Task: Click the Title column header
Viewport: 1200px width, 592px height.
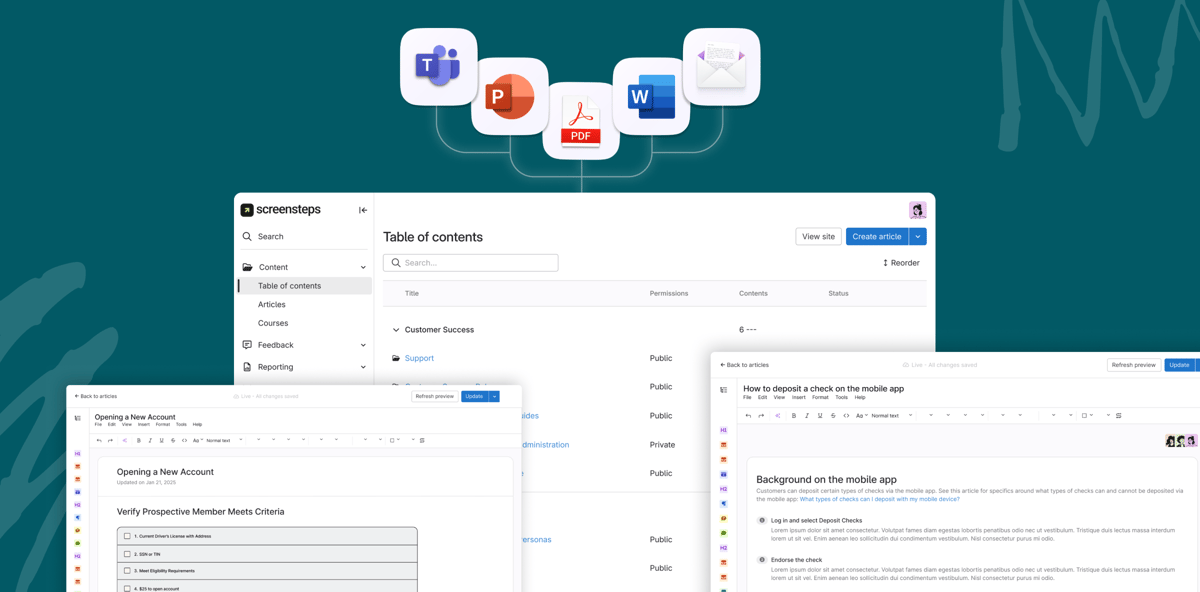Action: click(412, 294)
